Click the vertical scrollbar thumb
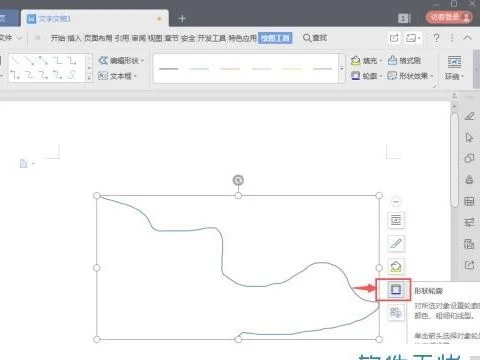The image size is (480, 360). coord(454,160)
